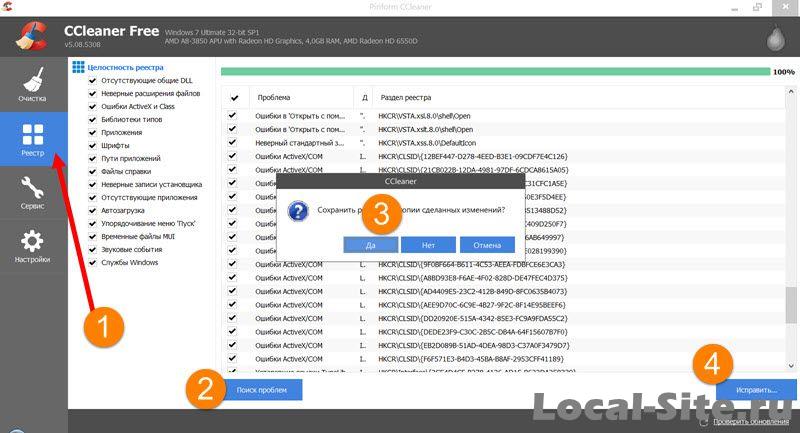Select row with CLSID {DEDE23F9-C30C-285C-DB4A-64F1560787F0}
Screen dimensions: 800x433
(x=504, y=332)
